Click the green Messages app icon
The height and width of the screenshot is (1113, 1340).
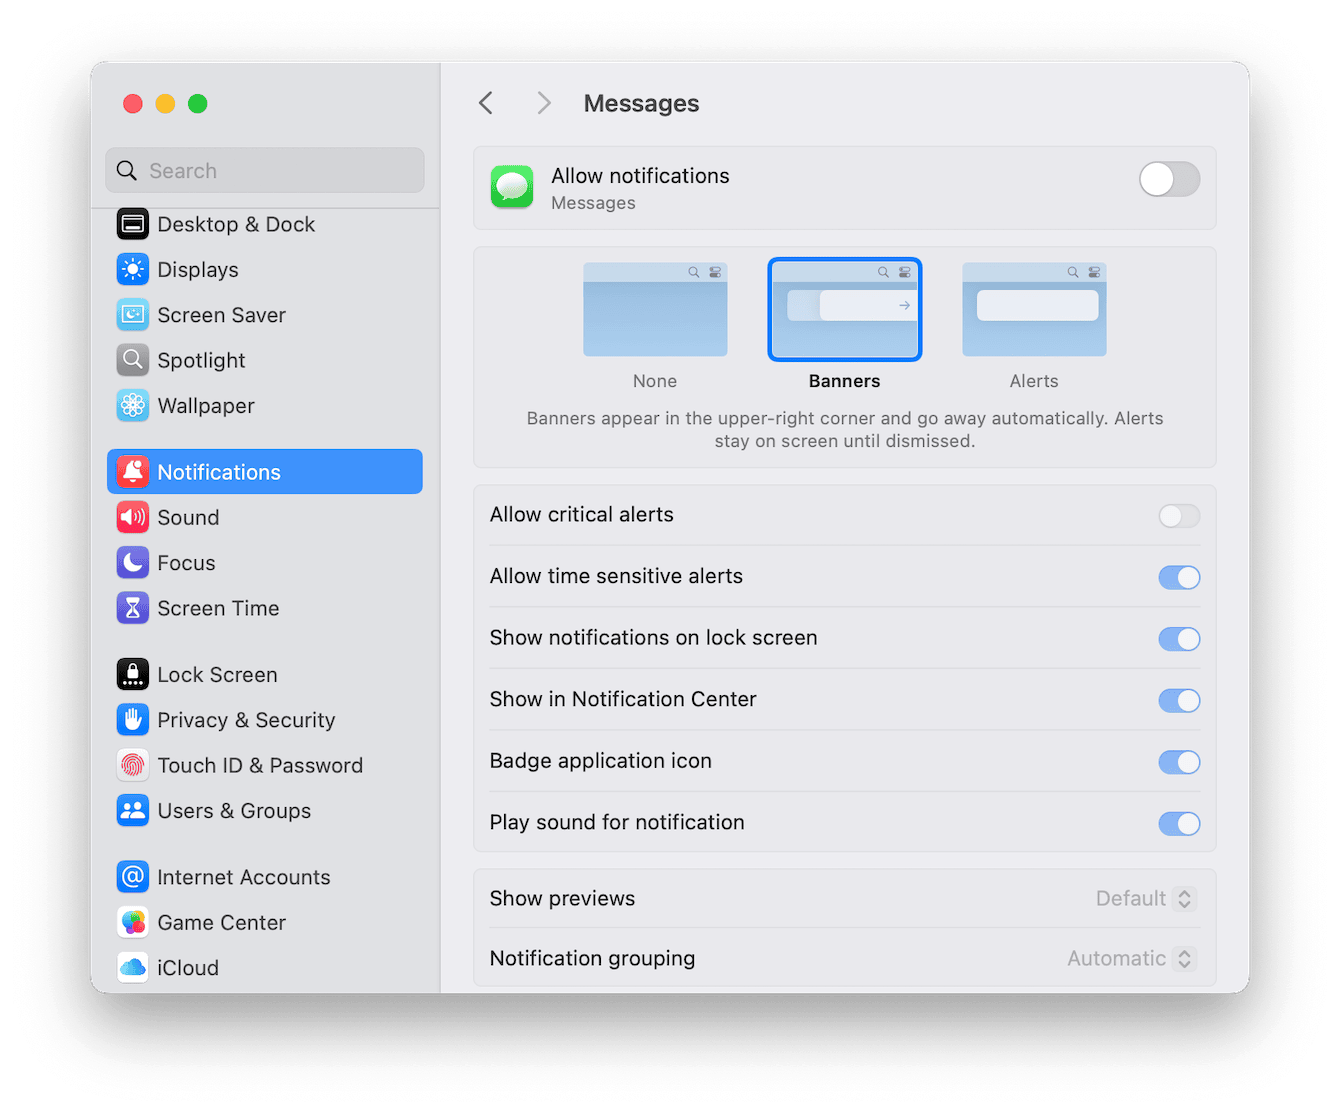click(x=512, y=187)
